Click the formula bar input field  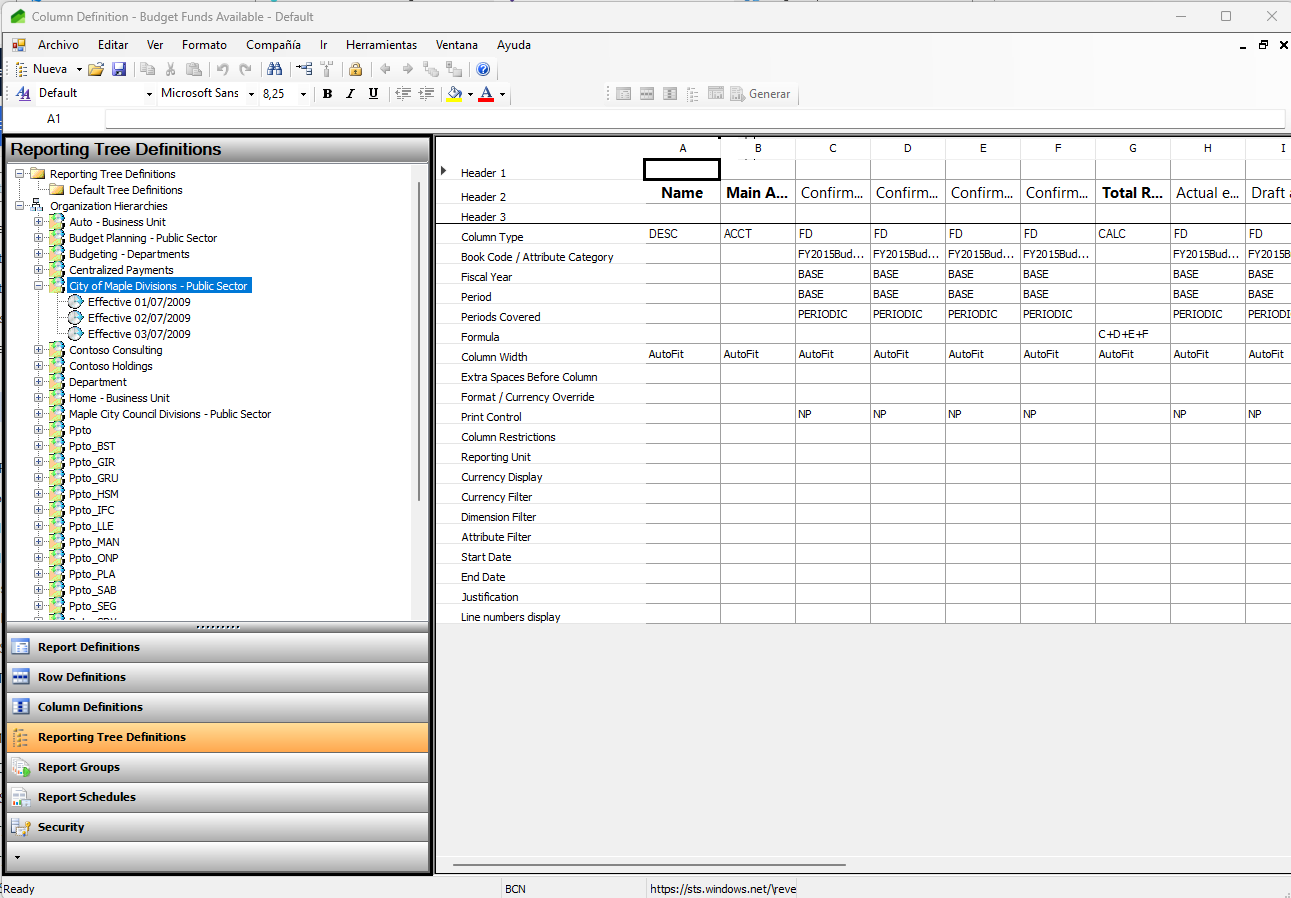[695, 119]
